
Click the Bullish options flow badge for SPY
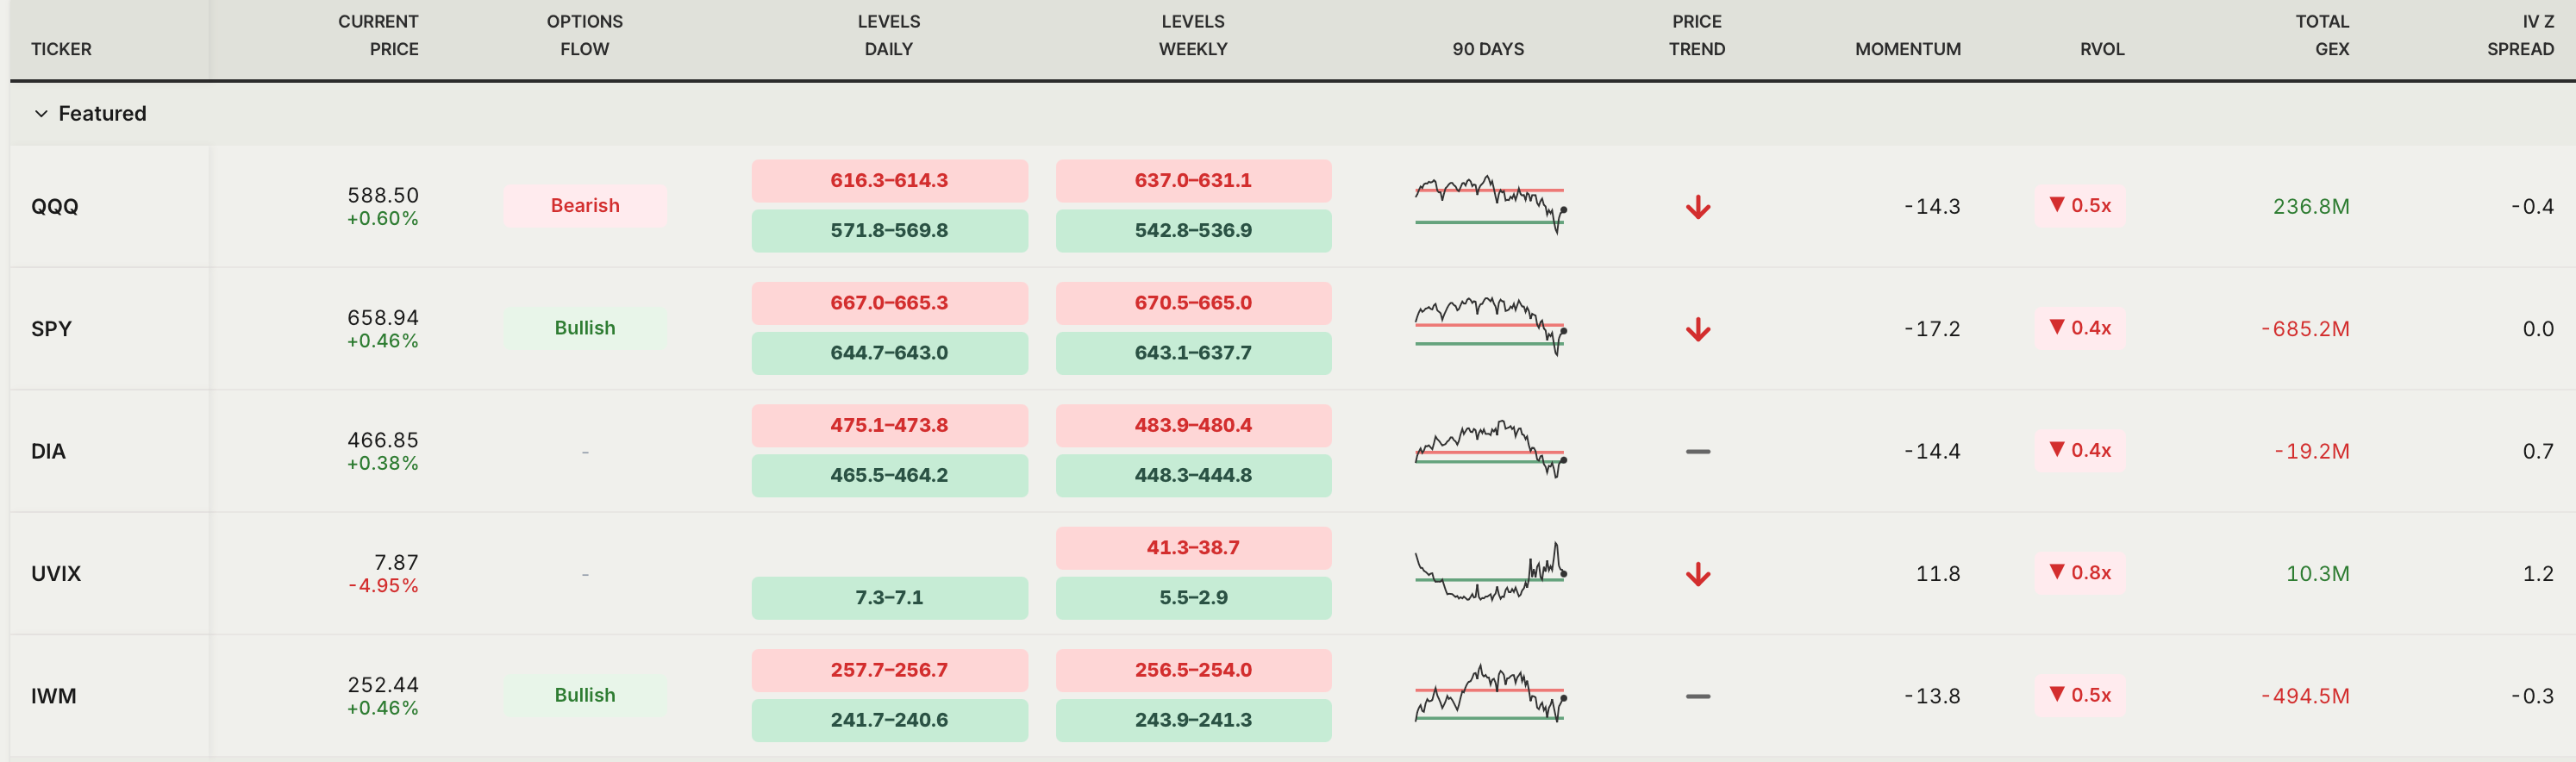(x=585, y=328)
